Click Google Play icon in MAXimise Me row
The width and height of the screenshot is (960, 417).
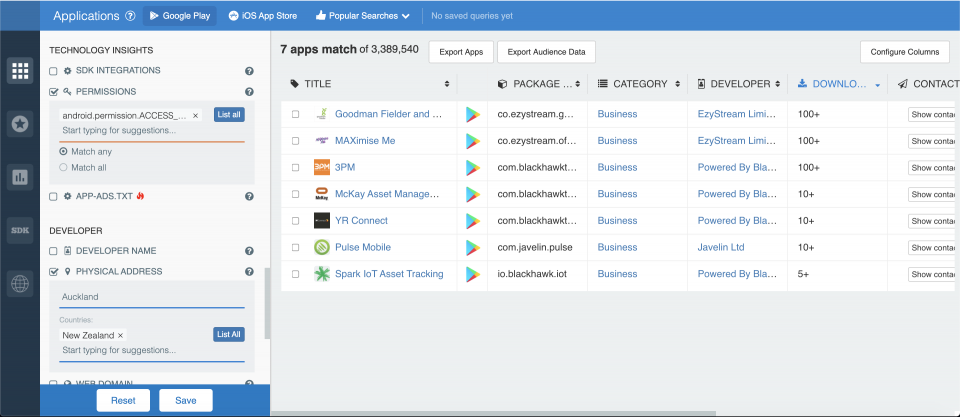tap(472, 141)
